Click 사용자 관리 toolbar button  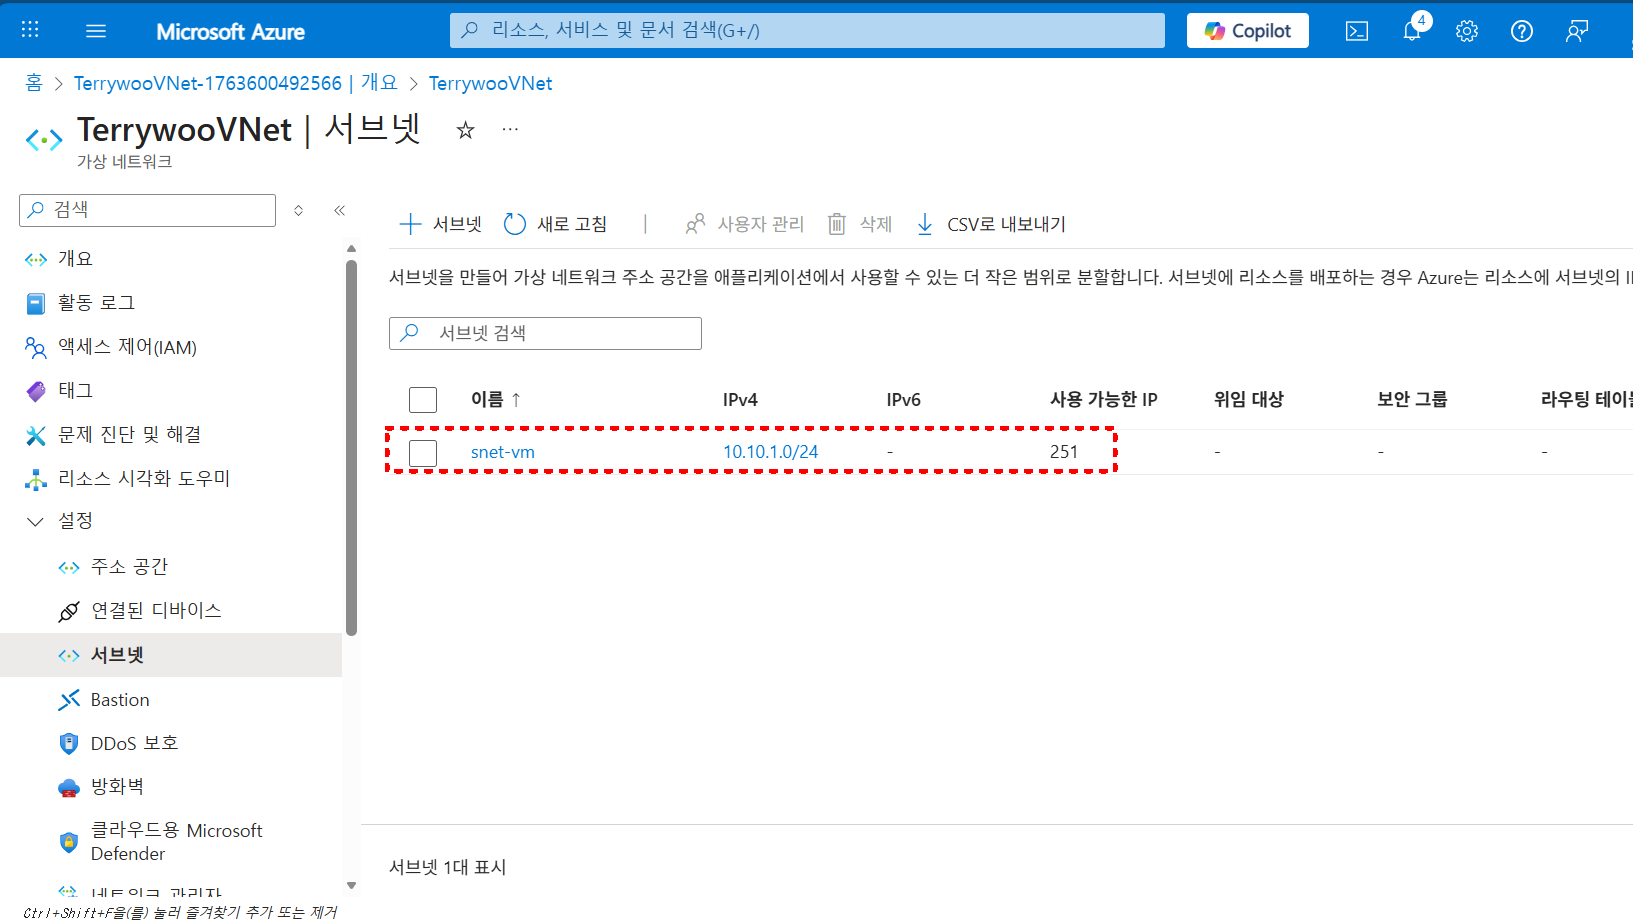coord(744,224)
